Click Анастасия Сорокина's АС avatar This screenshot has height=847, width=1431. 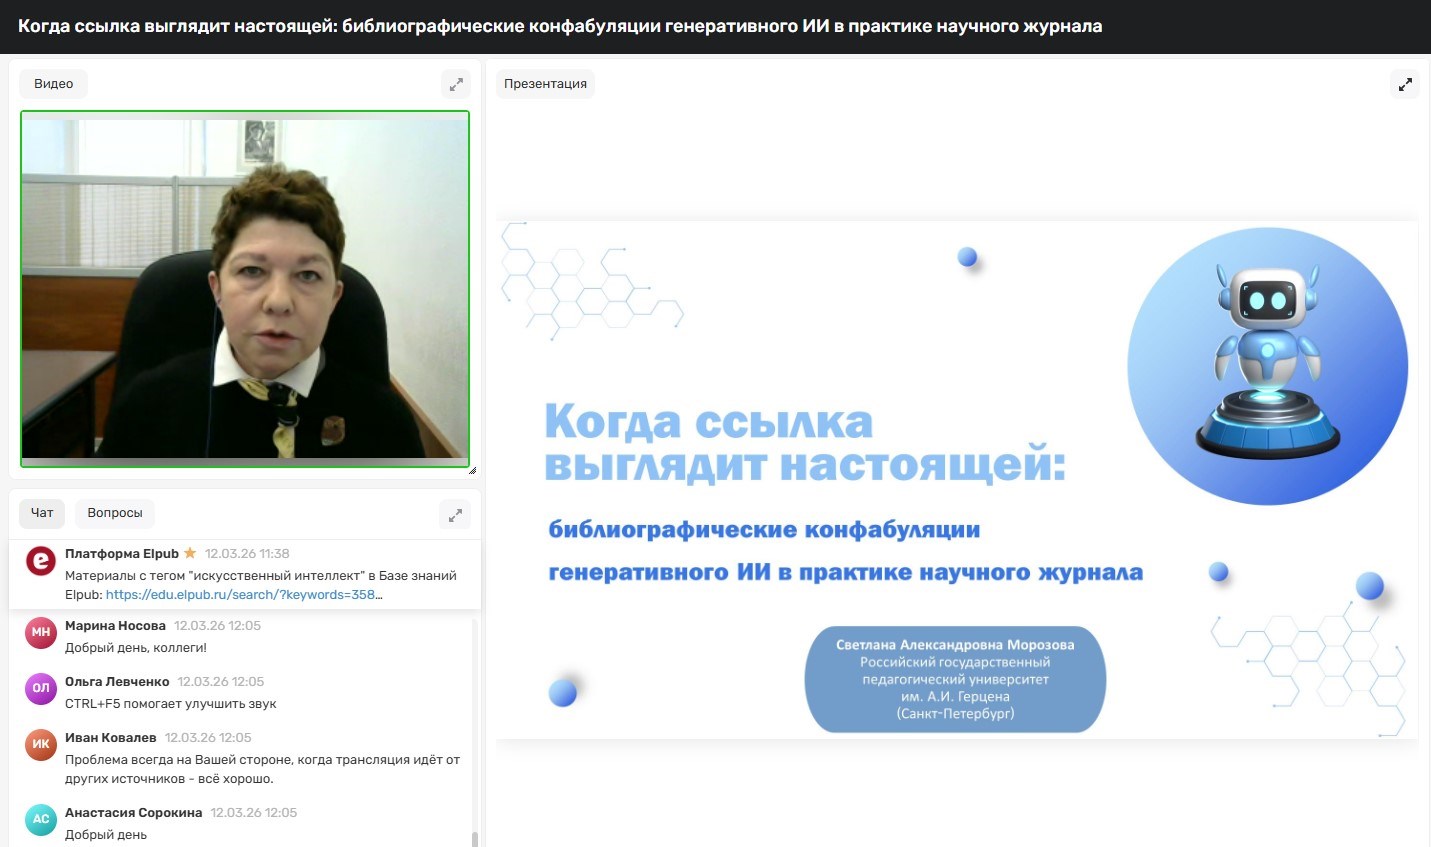[41, 819]
